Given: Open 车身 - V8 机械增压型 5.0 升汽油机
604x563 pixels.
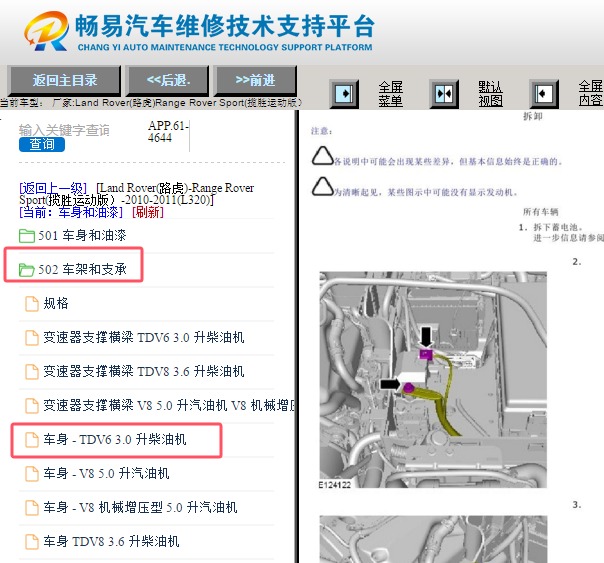Looking at the screenshot, I should (140, 507).
